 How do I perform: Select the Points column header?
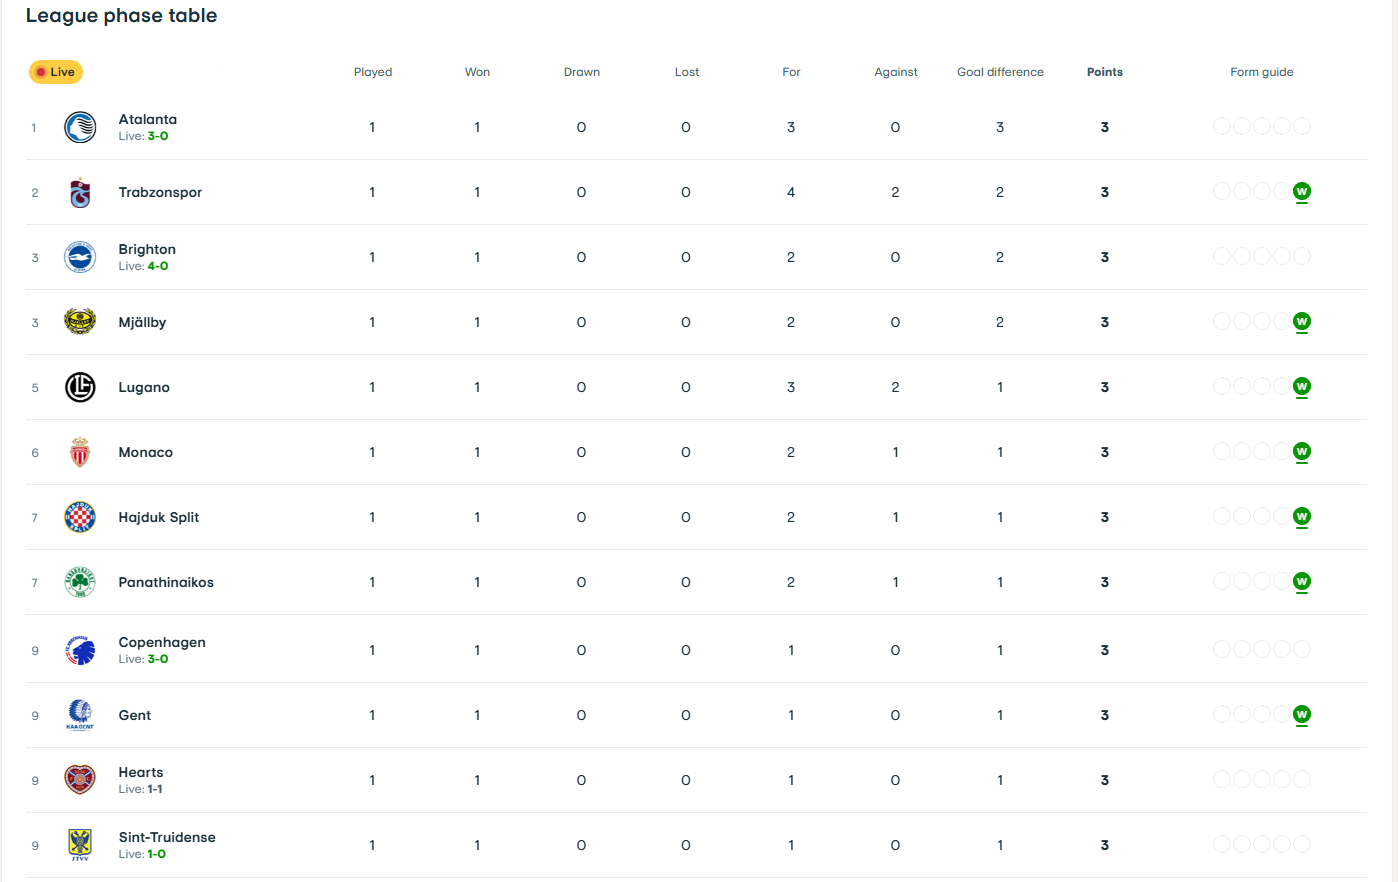click(x=1105, y=72)
